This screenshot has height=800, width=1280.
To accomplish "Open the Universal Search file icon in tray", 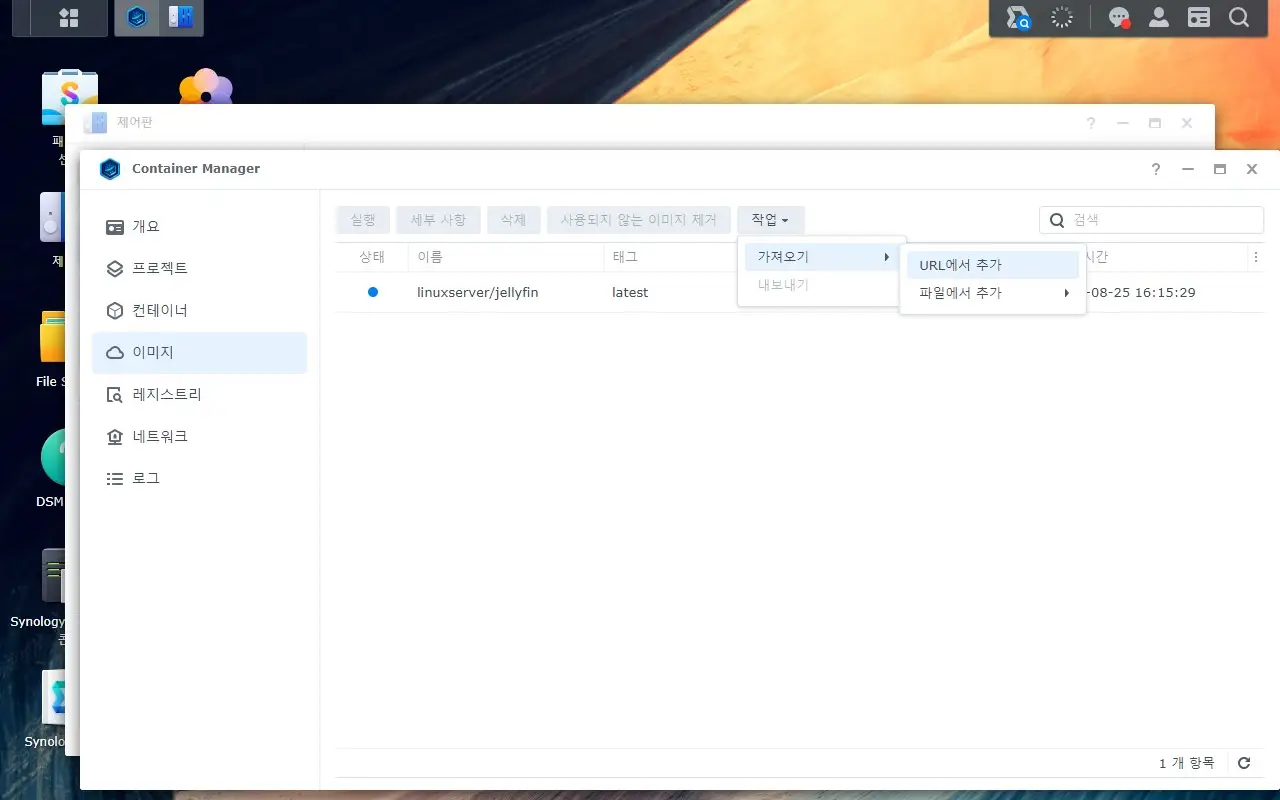I will pyautogui.click(x=1018, y=17).
